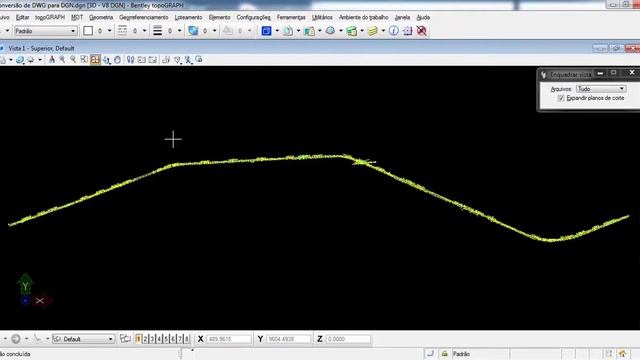Click the point cloud icon
Screen dimensions: 640x360
point(330,31)
